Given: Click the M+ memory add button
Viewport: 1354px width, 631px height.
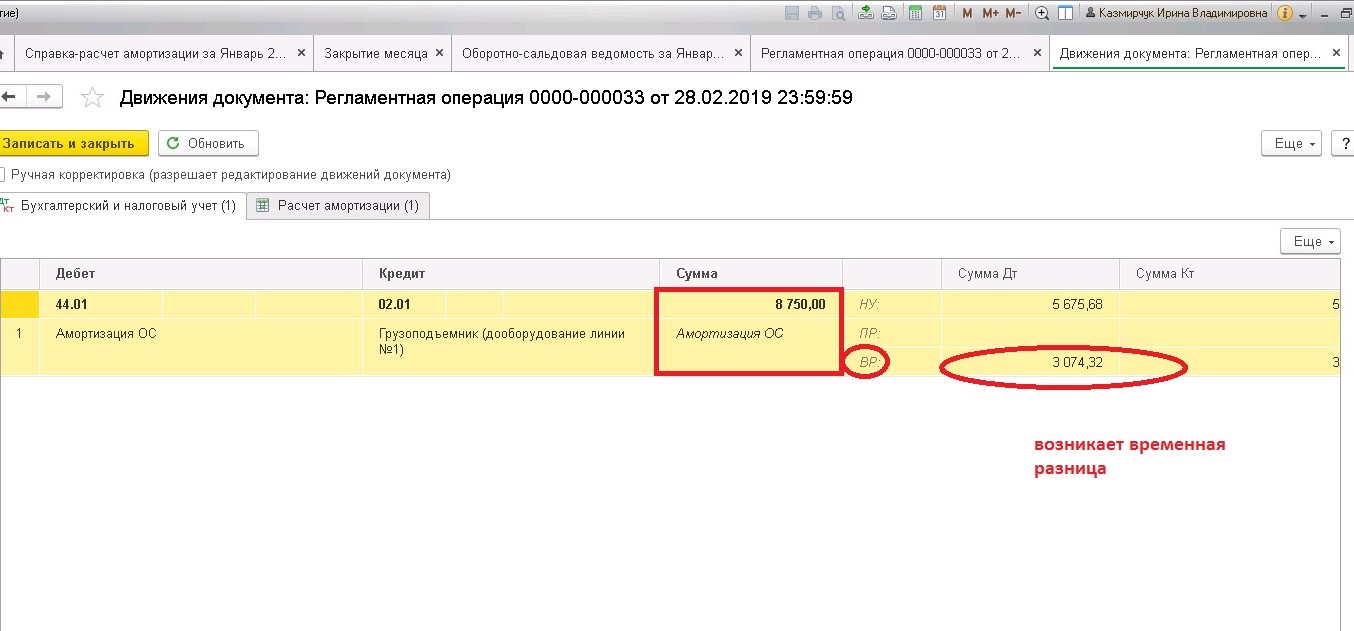Looking at the screenshot, I should 990,13.
